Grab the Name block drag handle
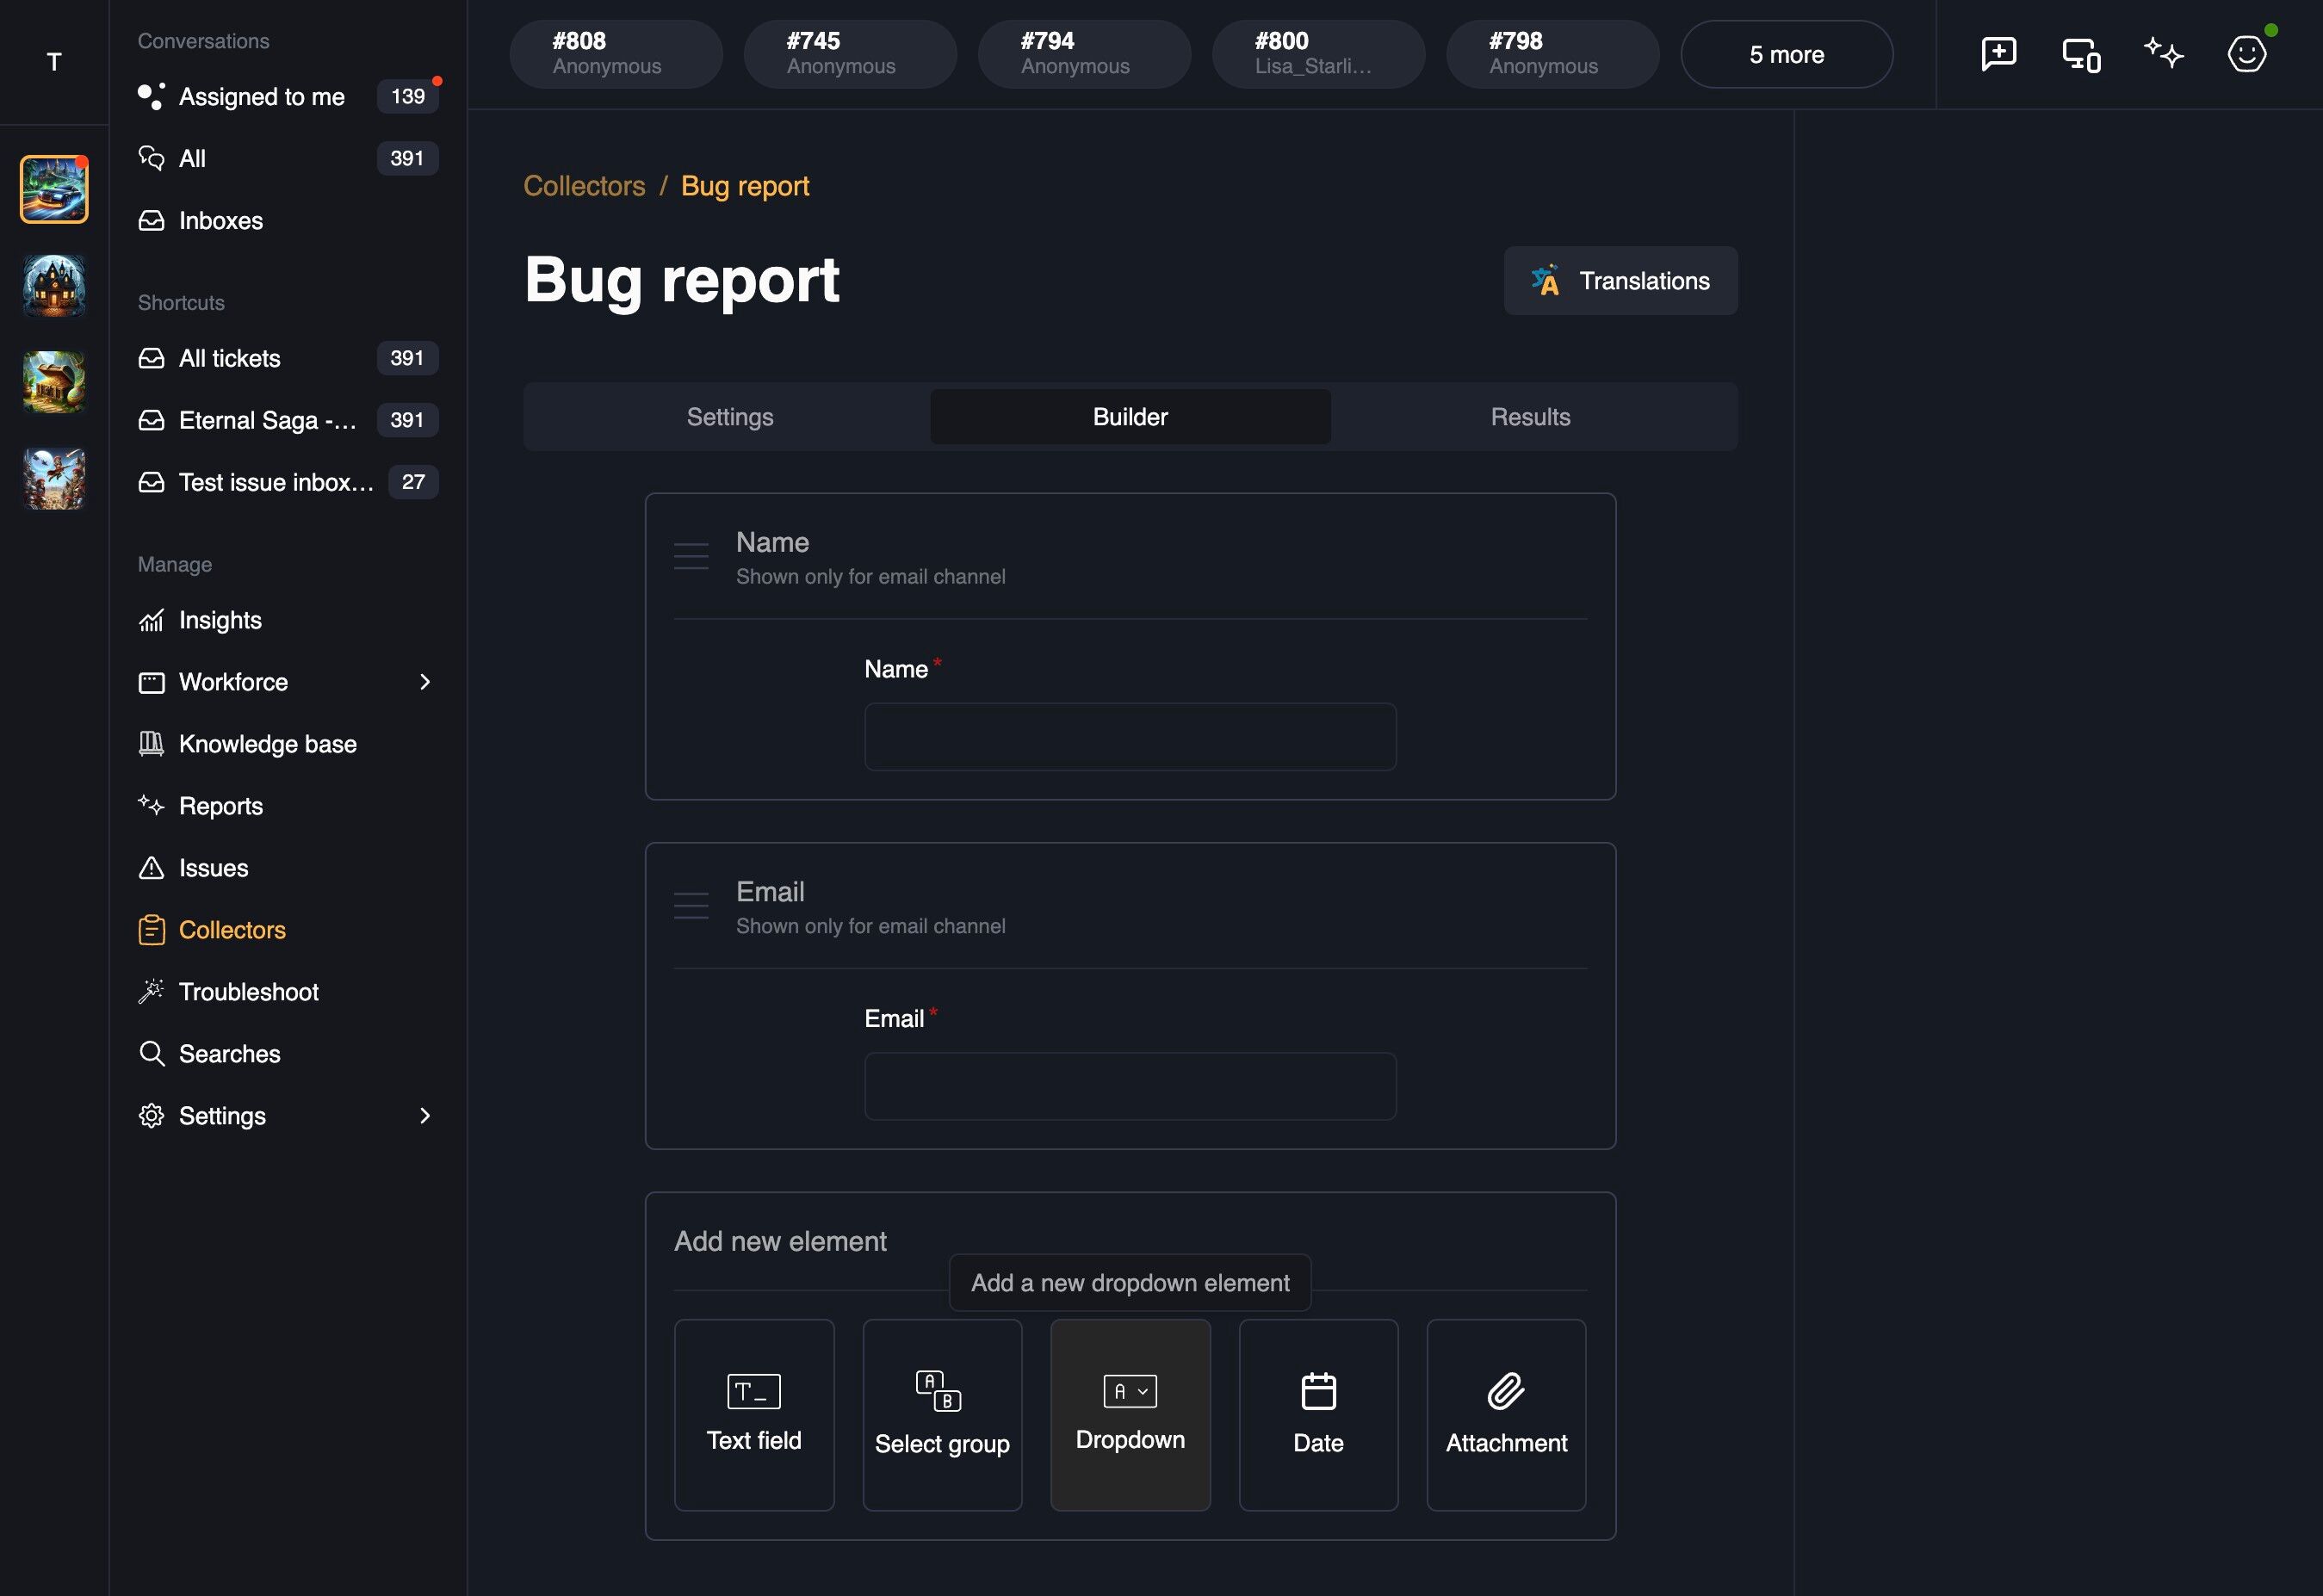This screenshot has width=2323, height=1596. pos(691,556)
